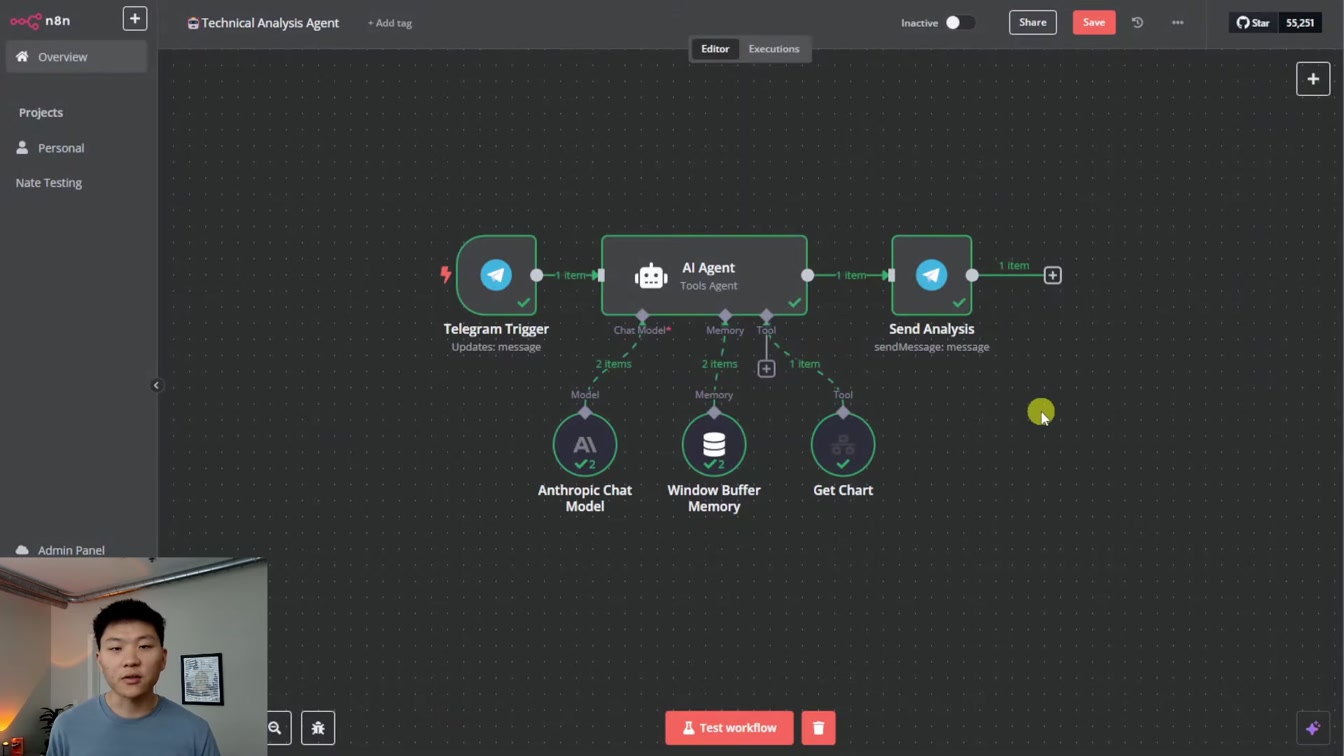Select the Anthropic Chat Model node
This screenshot has width=1344, height=756.
(x=585, y=445)
